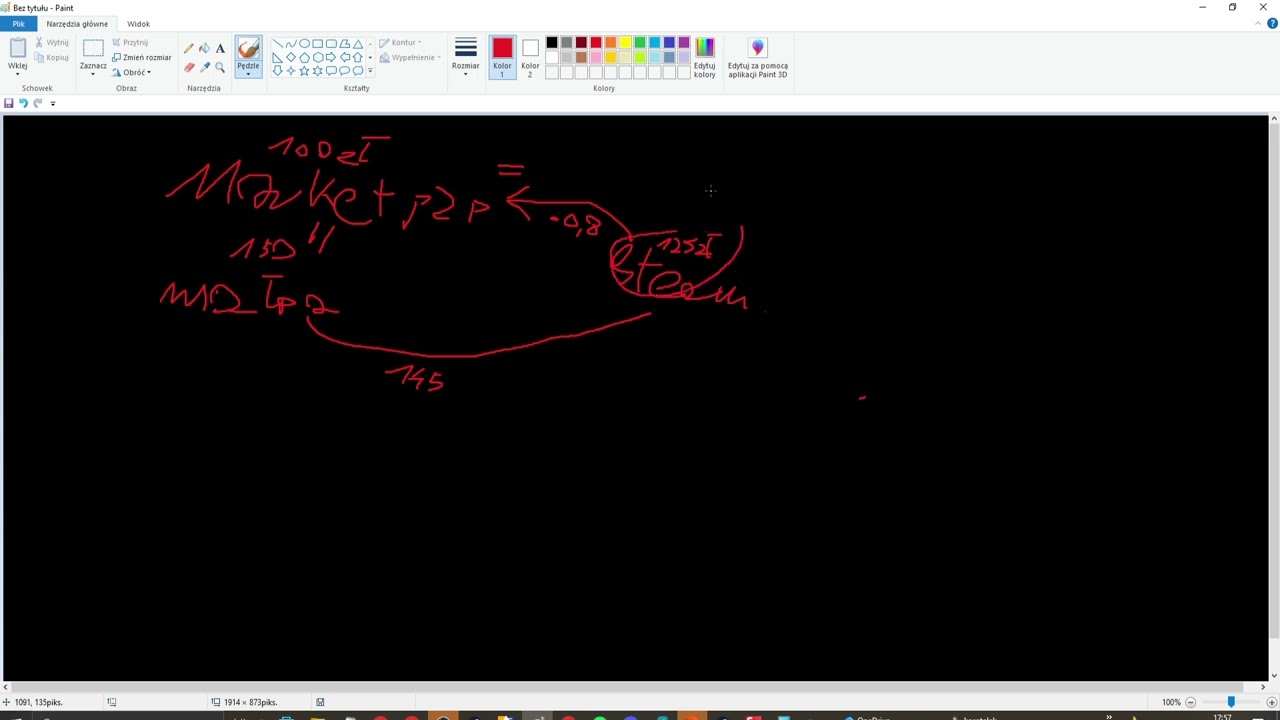Activate Kolor 1 foreground color
The width and height of the screenshot is (1280, 720).
coord(502,58)
